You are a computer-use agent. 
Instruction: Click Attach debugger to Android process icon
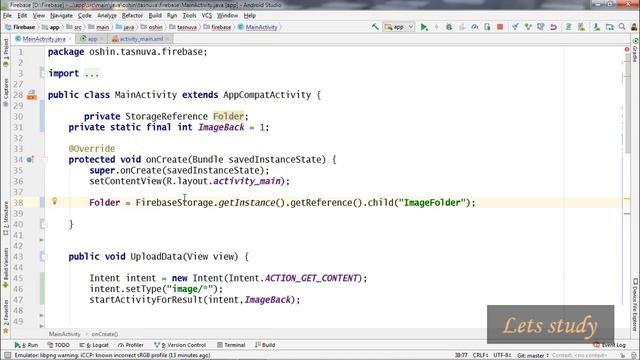coord(487,27)
